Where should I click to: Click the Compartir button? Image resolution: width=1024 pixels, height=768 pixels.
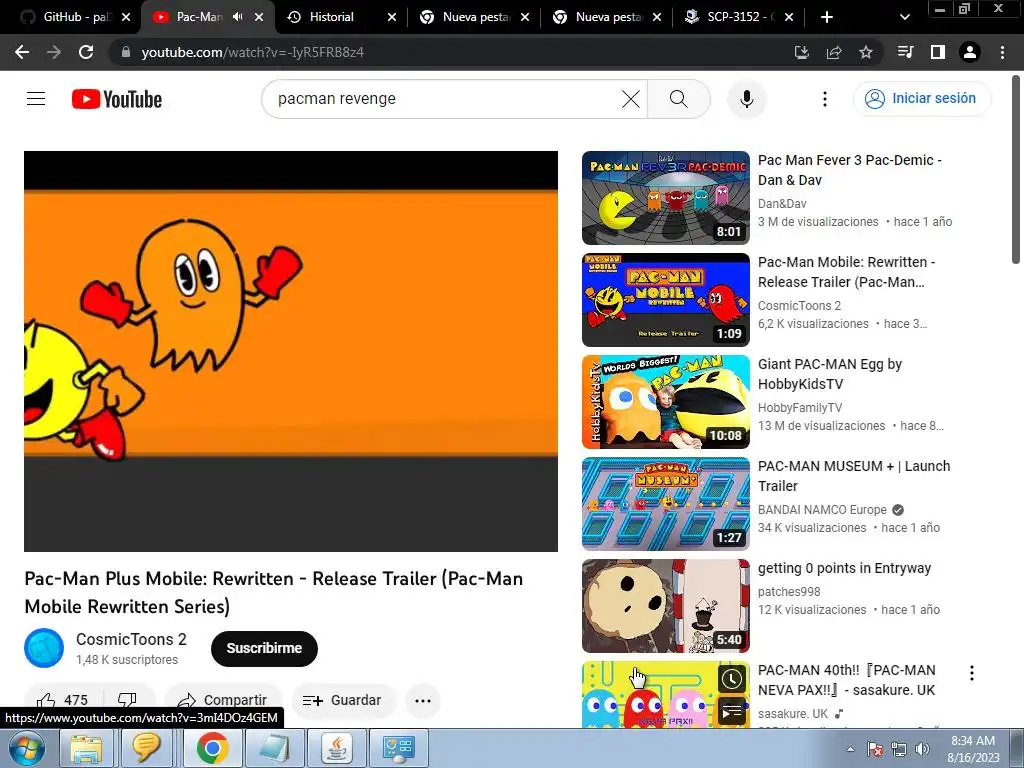click(223, 700)
